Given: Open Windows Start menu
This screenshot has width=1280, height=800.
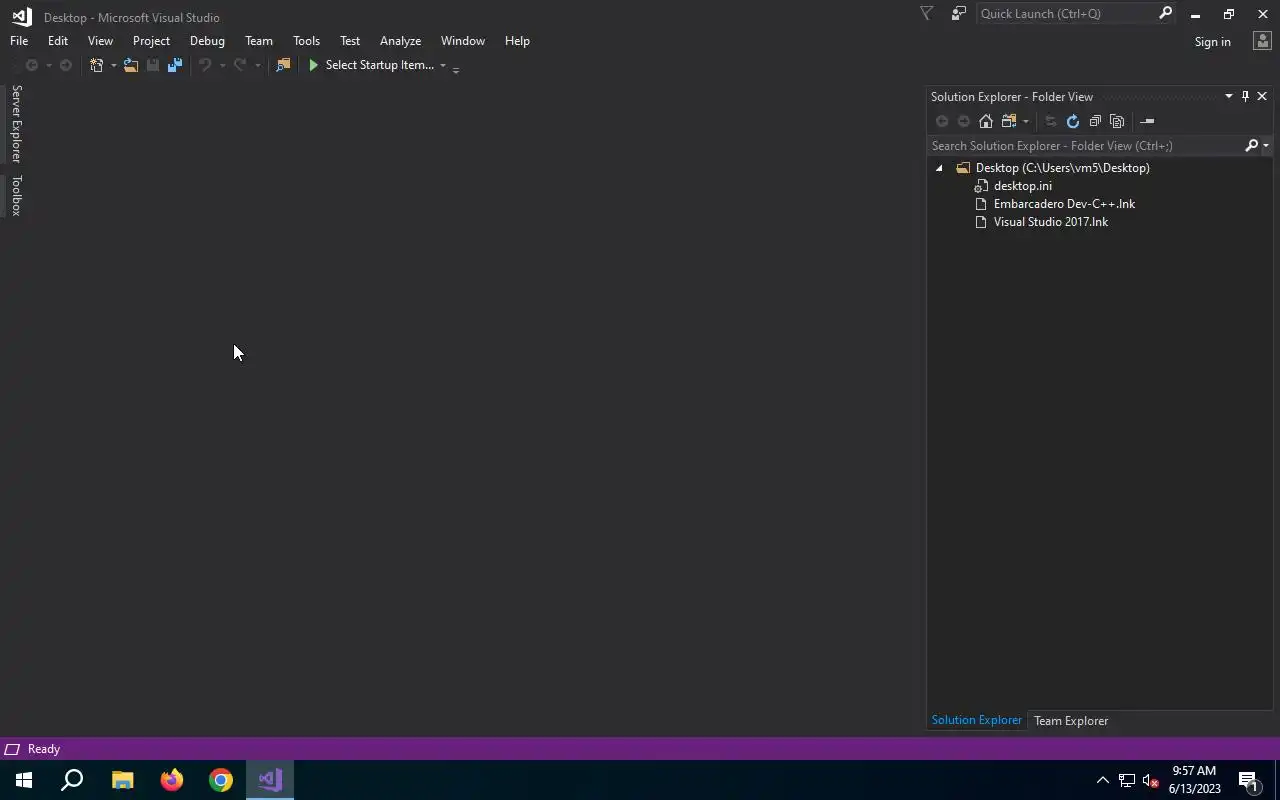Looking at the screenshot, I should pos(24,780).
